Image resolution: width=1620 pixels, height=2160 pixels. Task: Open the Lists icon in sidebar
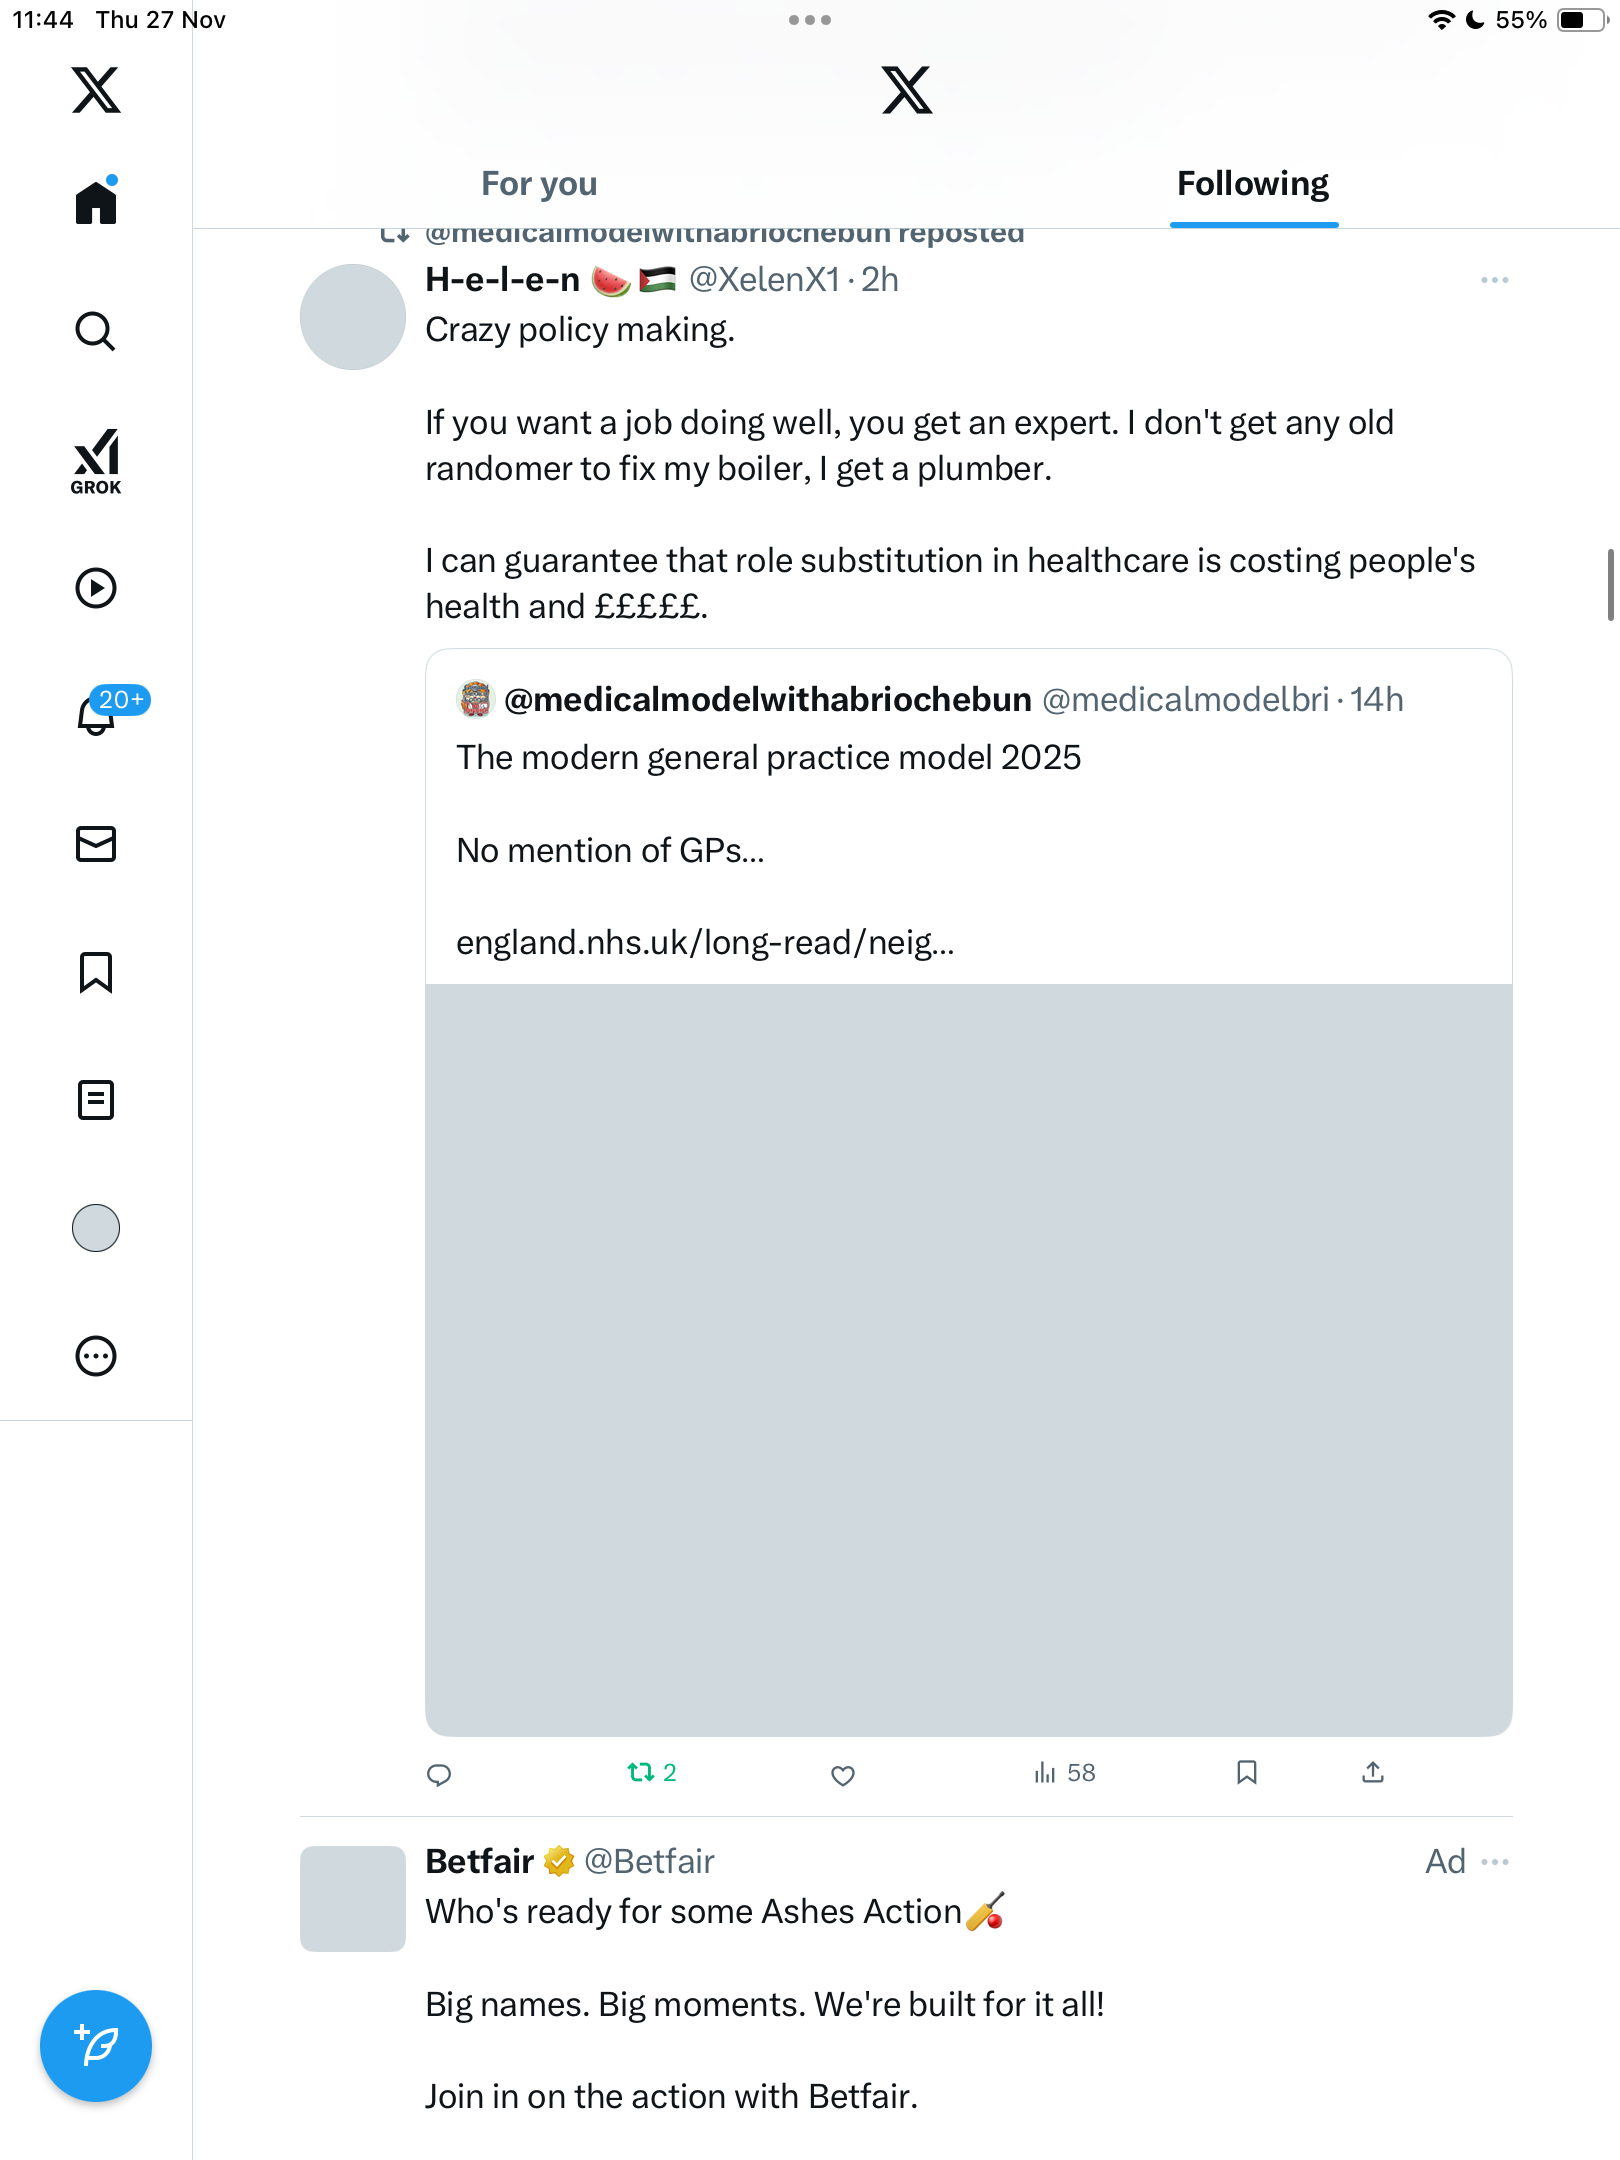coord(96,1100)
